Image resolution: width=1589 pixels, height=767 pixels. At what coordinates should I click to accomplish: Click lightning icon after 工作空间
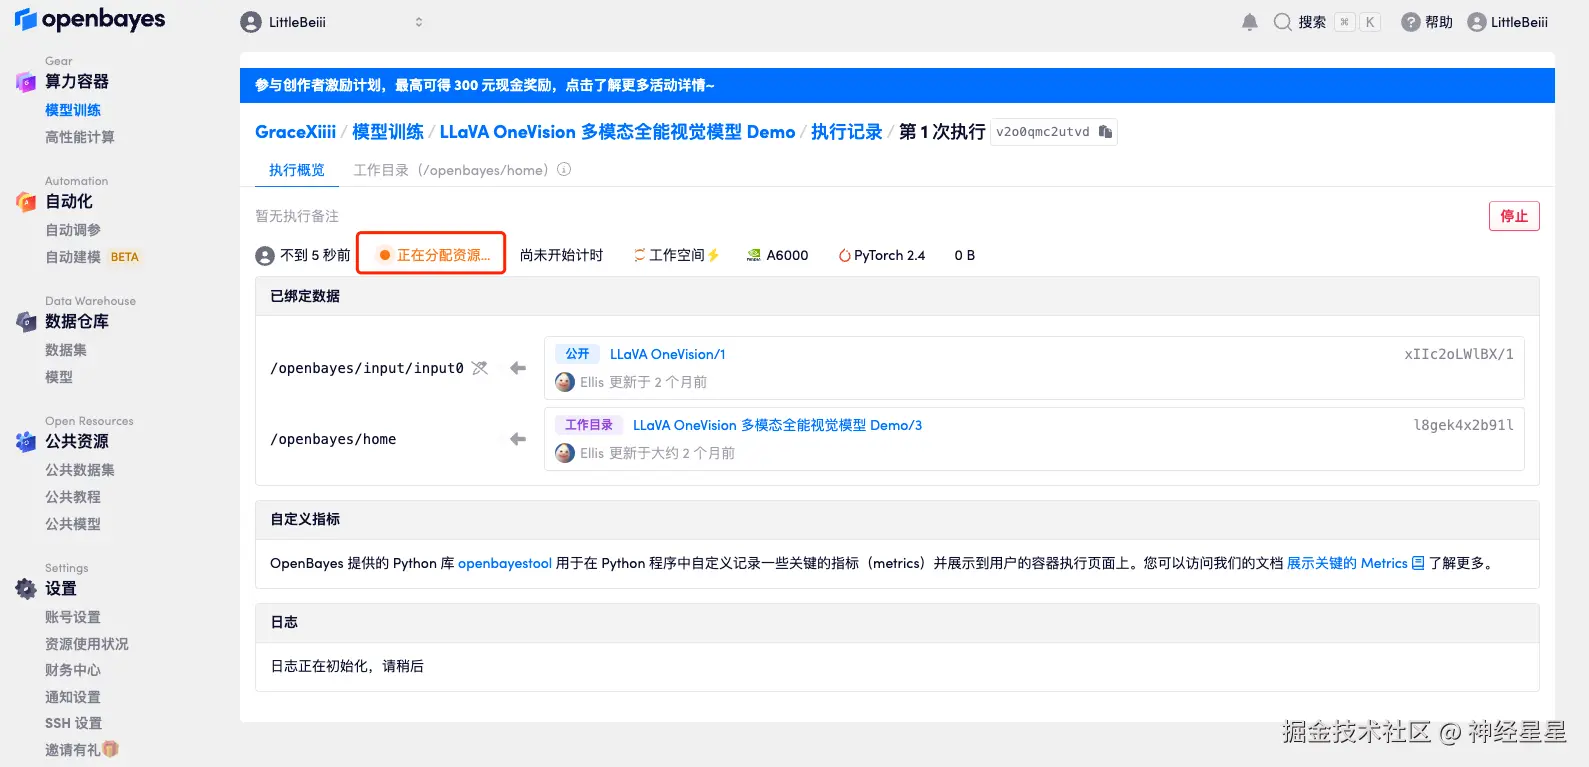point(714,256)
